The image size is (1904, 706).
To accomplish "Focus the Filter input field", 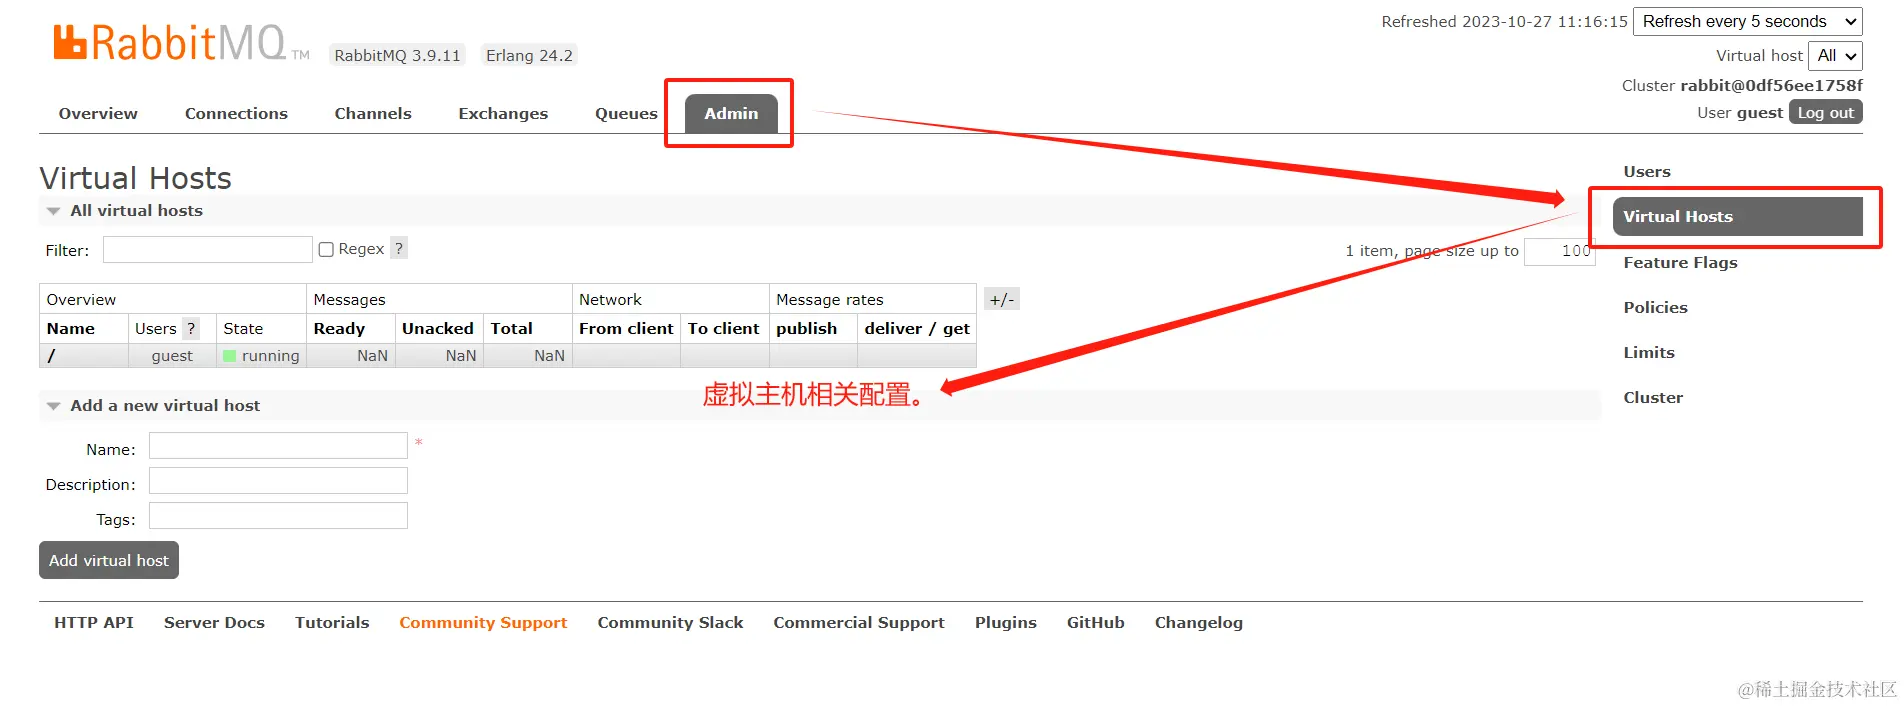I will pyautogui.click(x=208, y=249).
